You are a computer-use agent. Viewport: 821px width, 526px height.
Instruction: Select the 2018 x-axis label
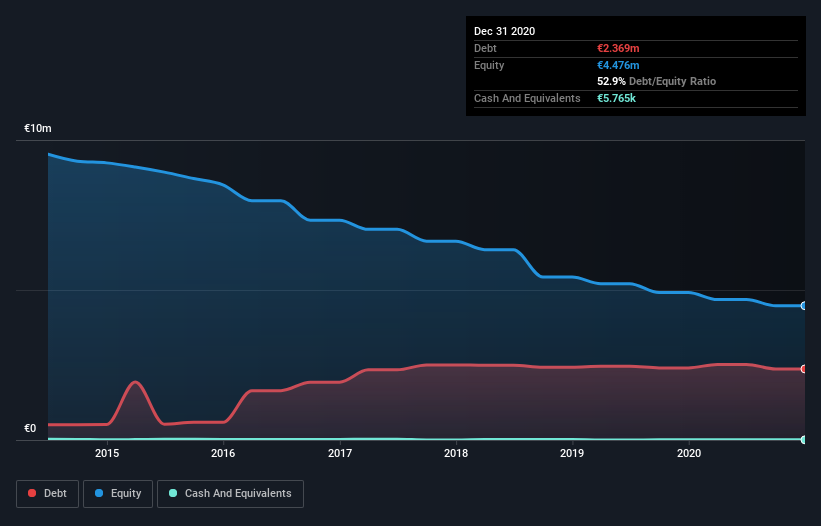tap(456, 453)
